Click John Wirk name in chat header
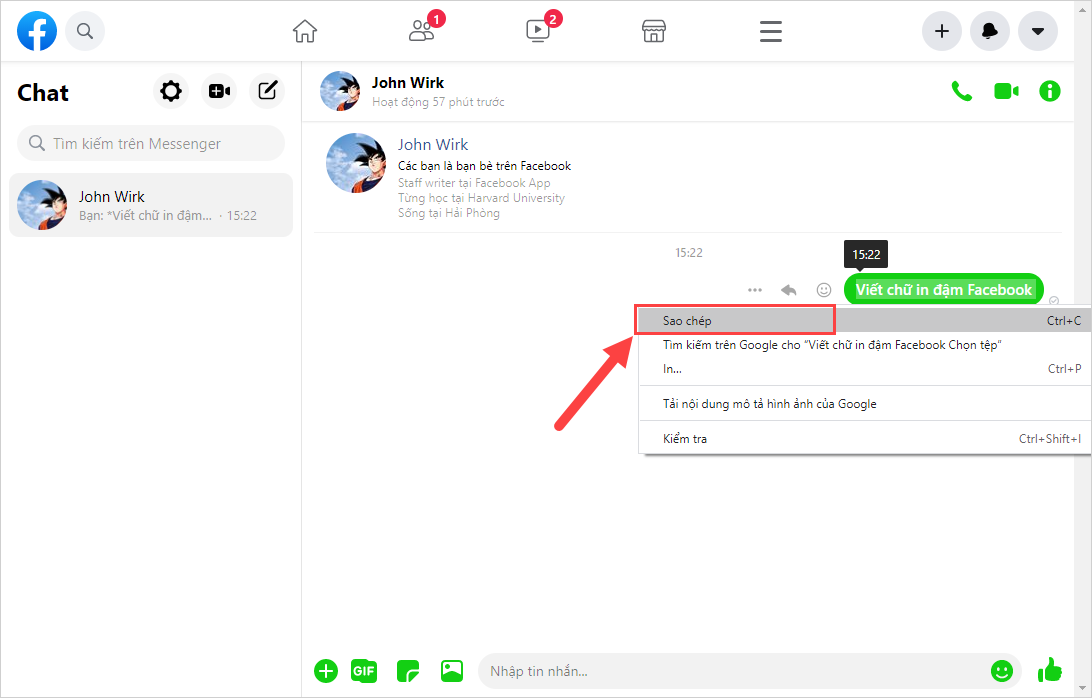The width and height of the screenshot is (1092, 698). [408, 83]
